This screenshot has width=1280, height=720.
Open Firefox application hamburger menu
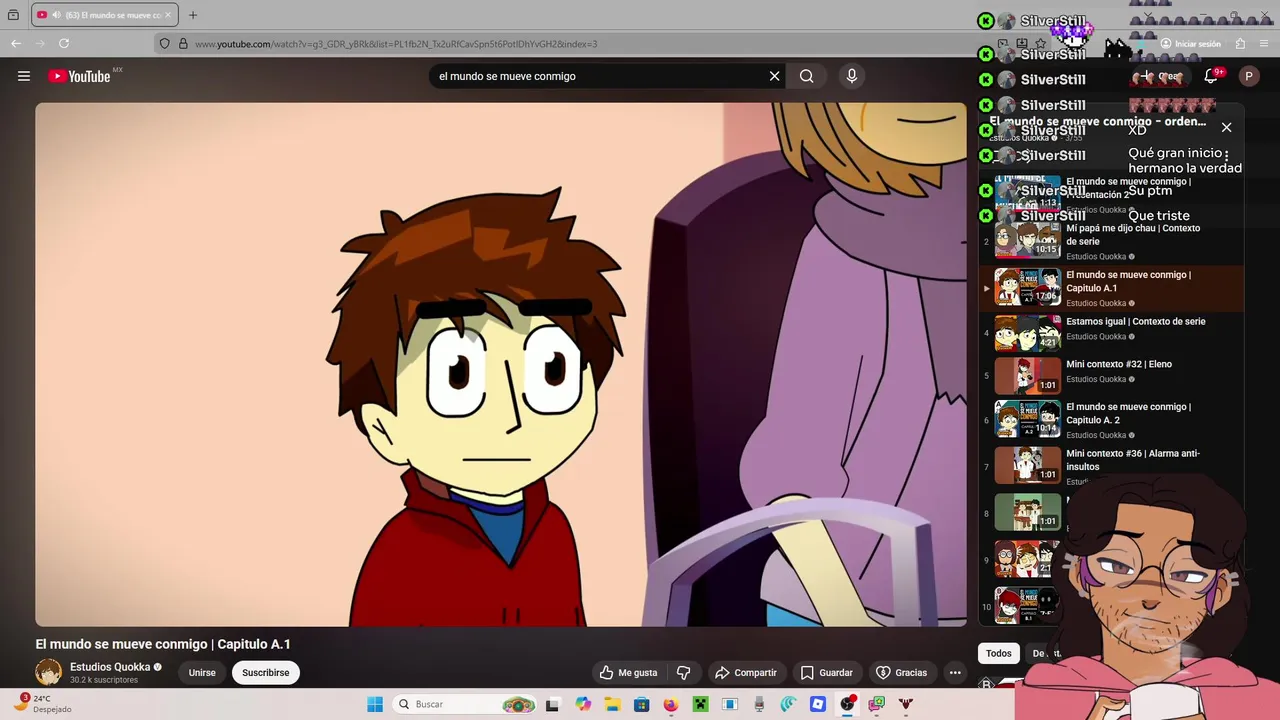coord(1265,44)
